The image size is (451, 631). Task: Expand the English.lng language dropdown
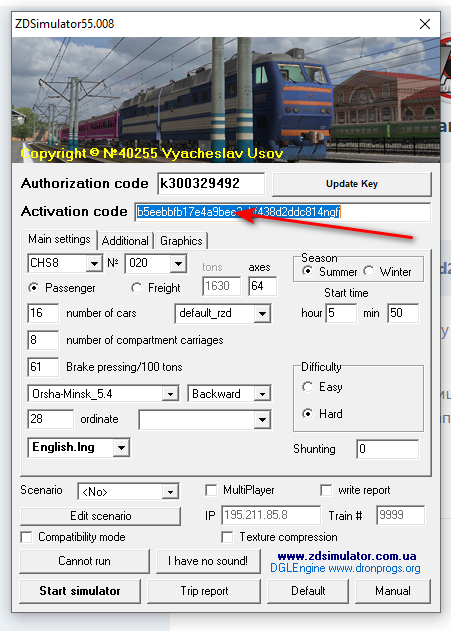(x=121, y=447)
